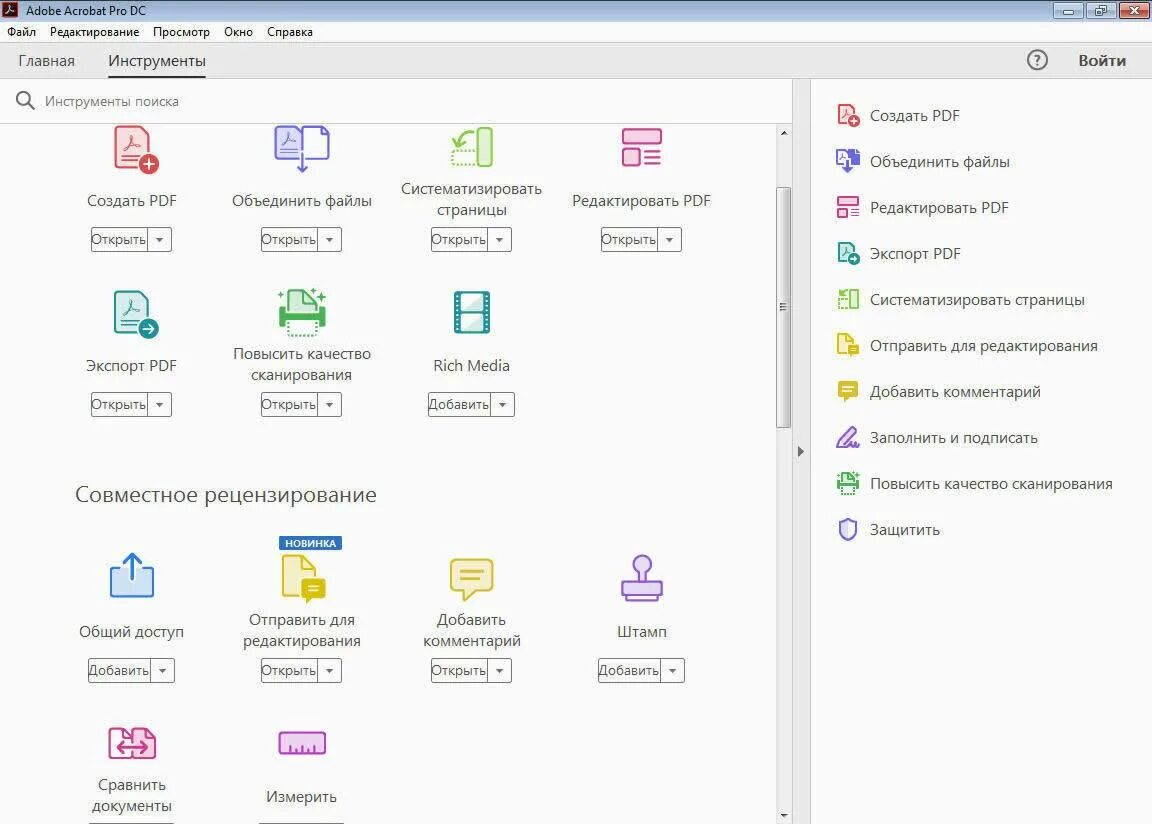Click Добавить button under Общий доступ
Image resolution: width=1152 pixels, height=824 pixels.
(x=119, y=671)
